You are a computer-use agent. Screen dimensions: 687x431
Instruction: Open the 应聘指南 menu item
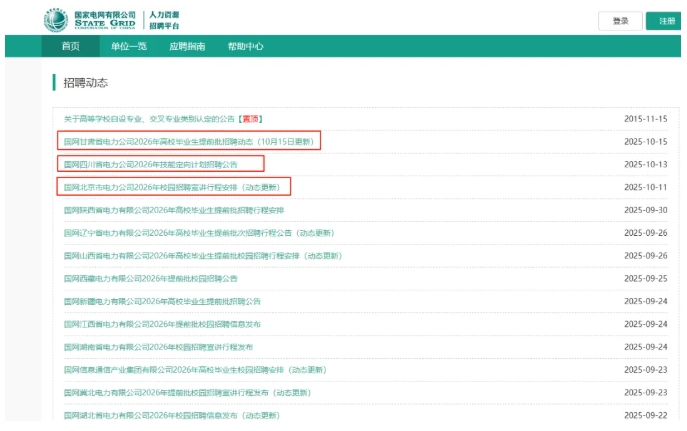(x=187, y=46)
